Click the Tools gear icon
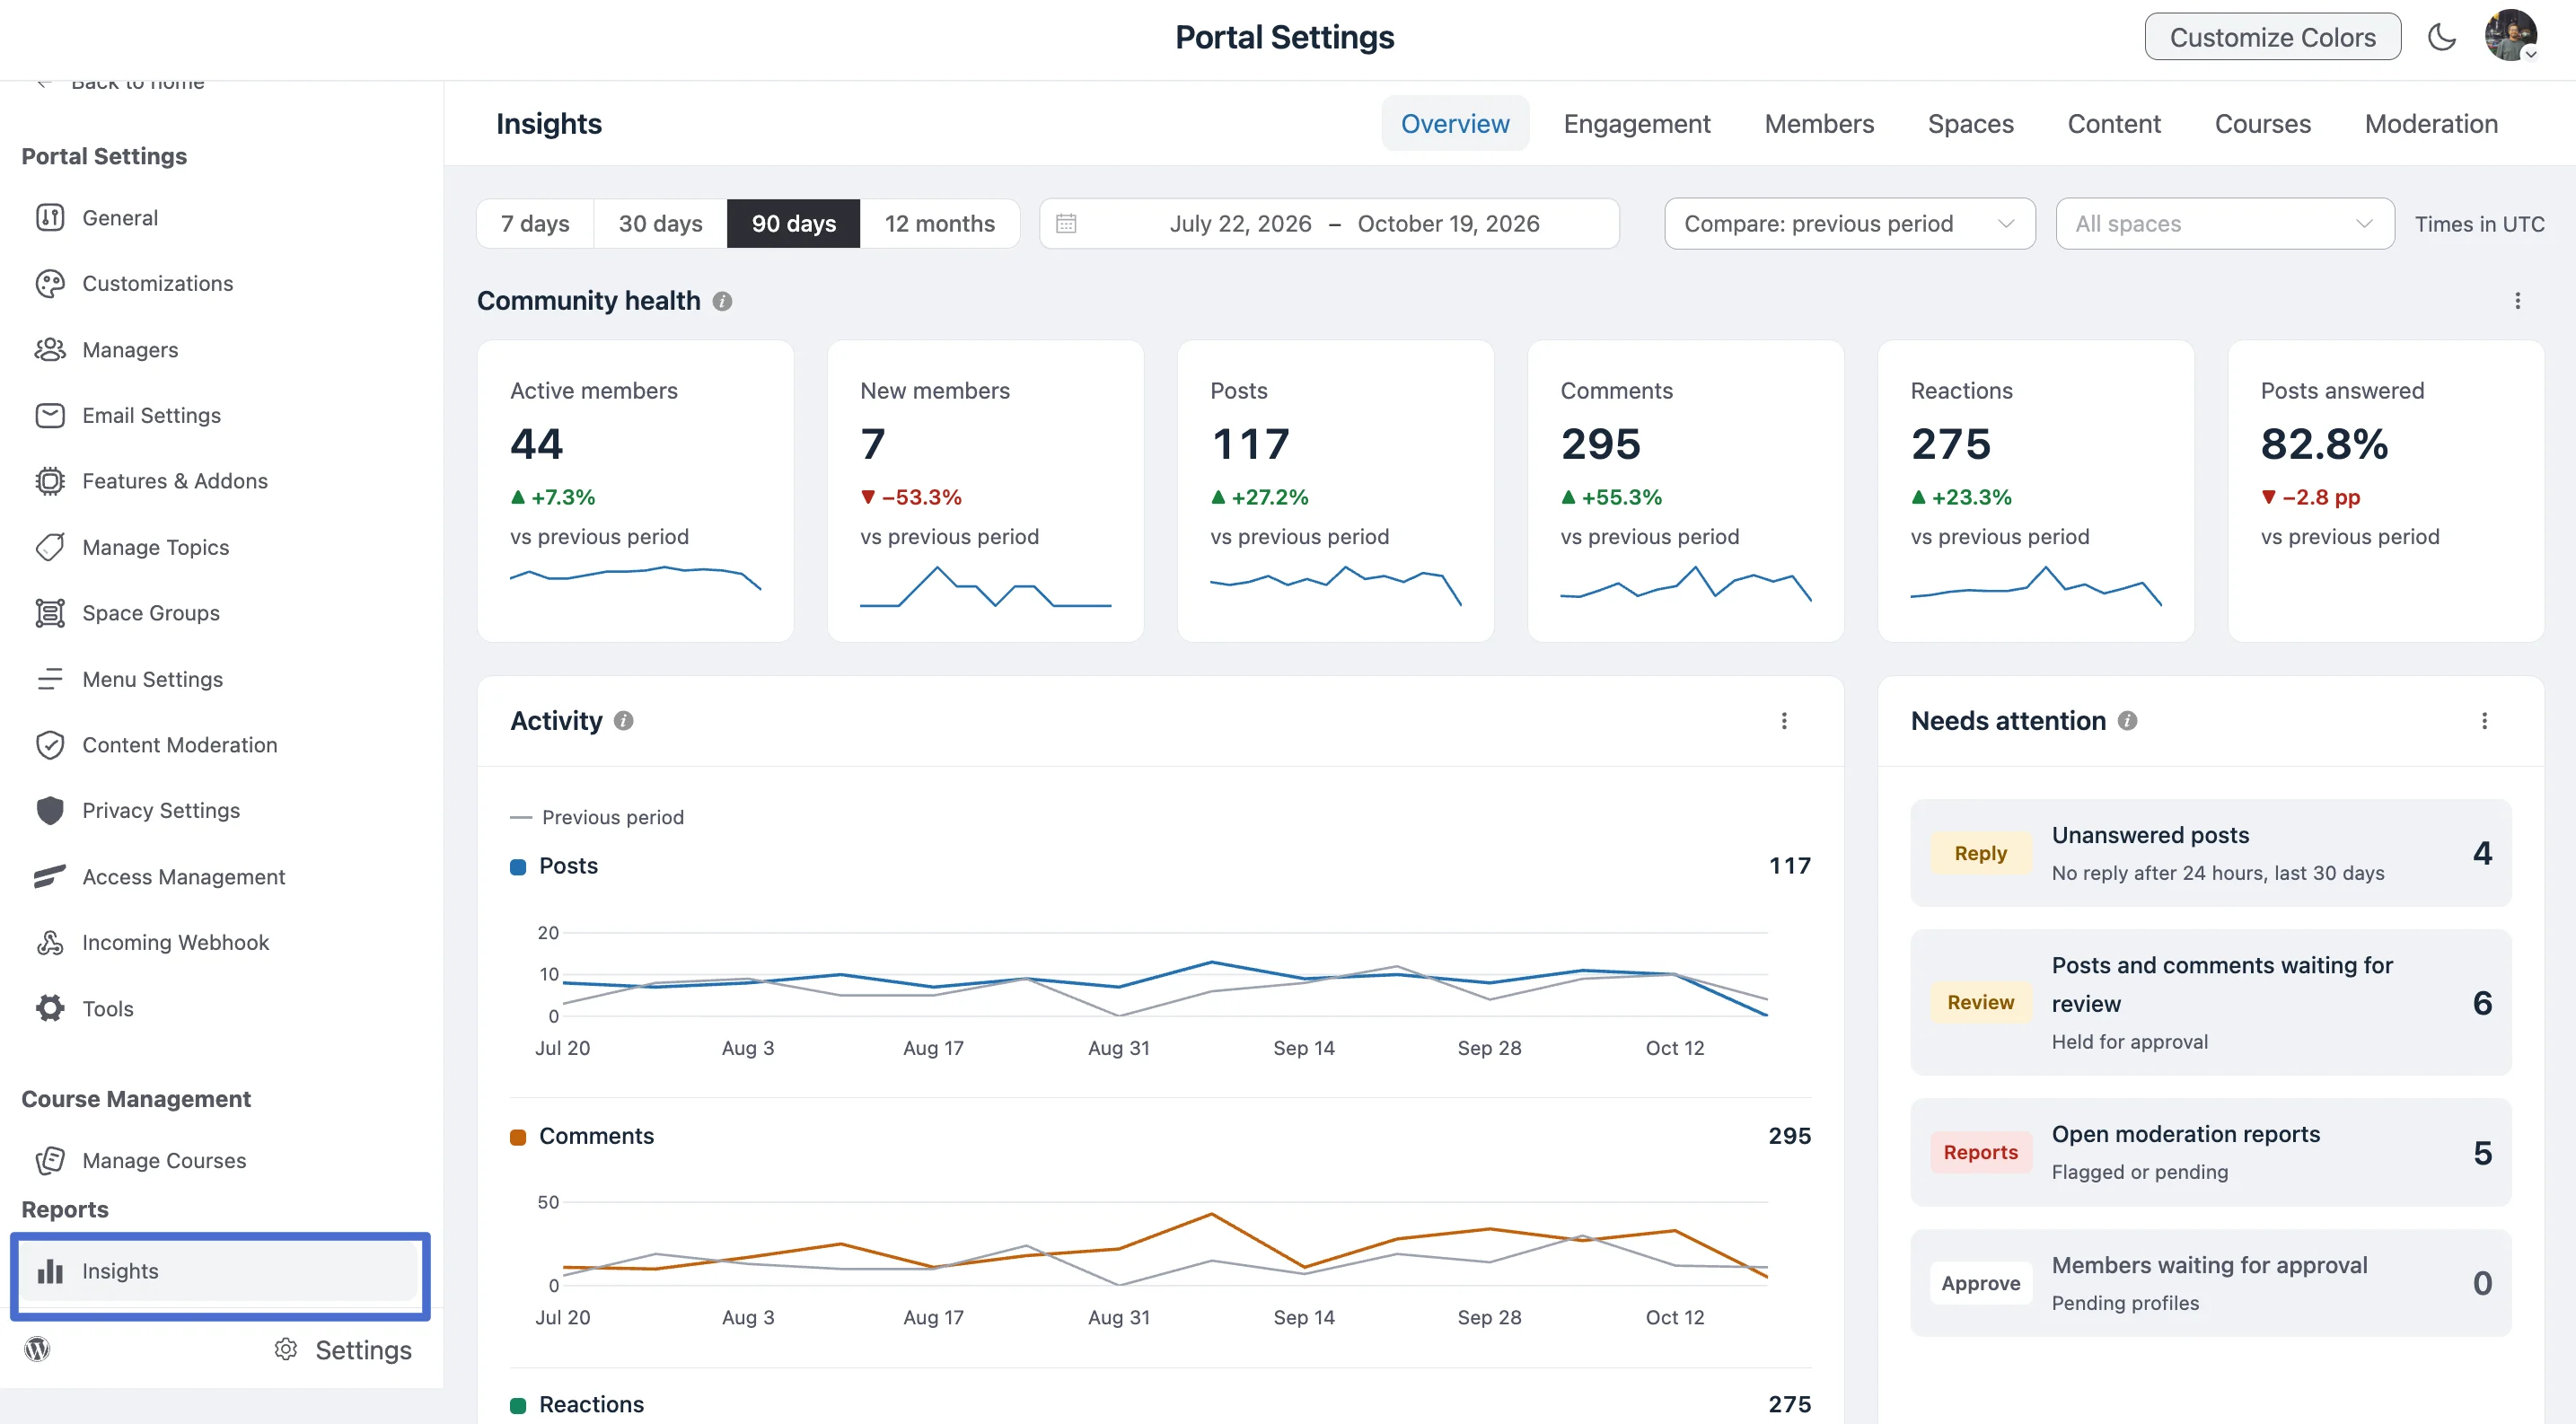The width and height of the screenshot is (2576, 1424). [50, 1008]
